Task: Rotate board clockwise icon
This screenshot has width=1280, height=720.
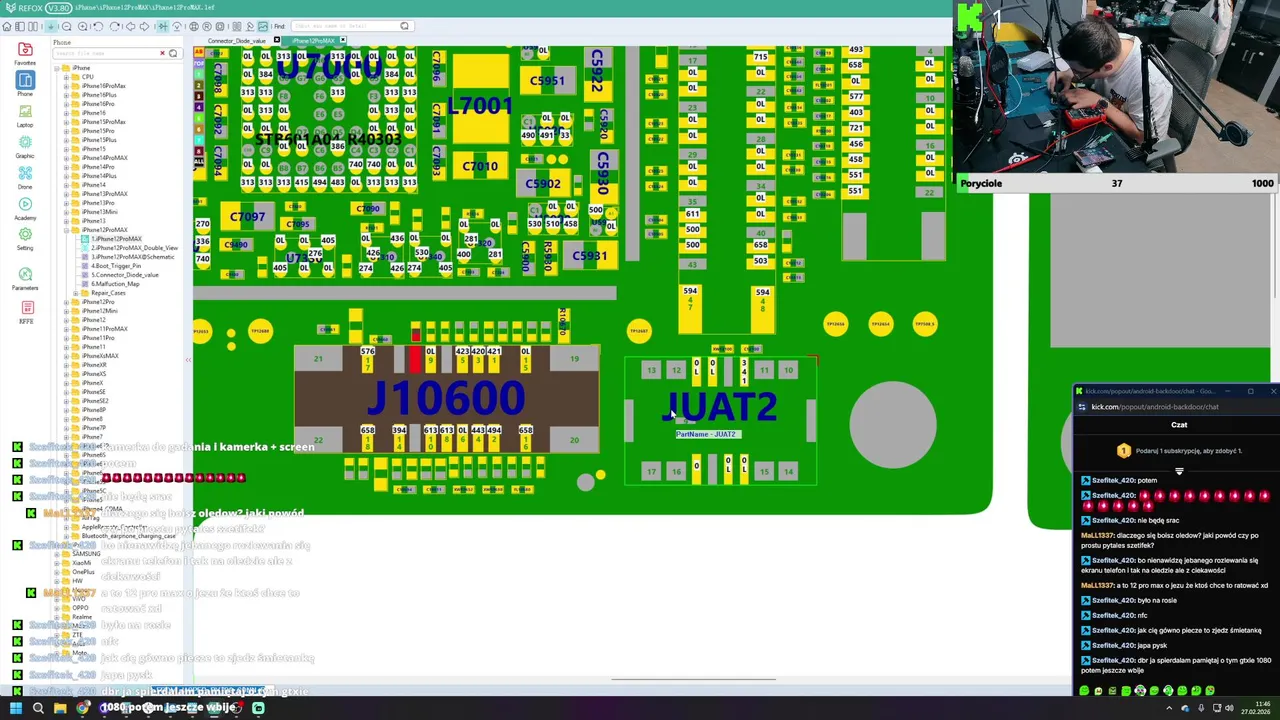Action: [x=114, y=26]
